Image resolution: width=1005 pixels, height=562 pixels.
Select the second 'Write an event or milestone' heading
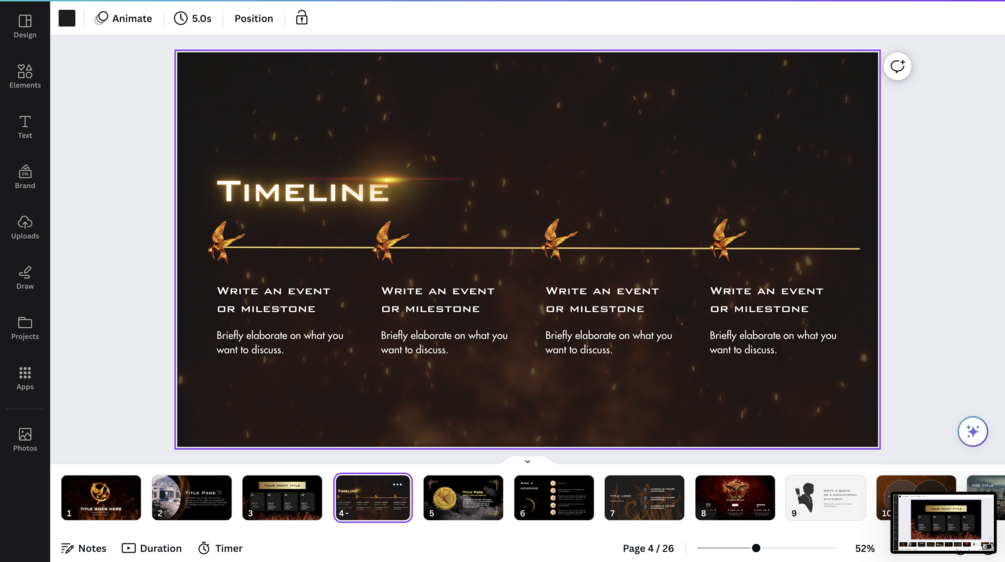(x=438, y=299)
